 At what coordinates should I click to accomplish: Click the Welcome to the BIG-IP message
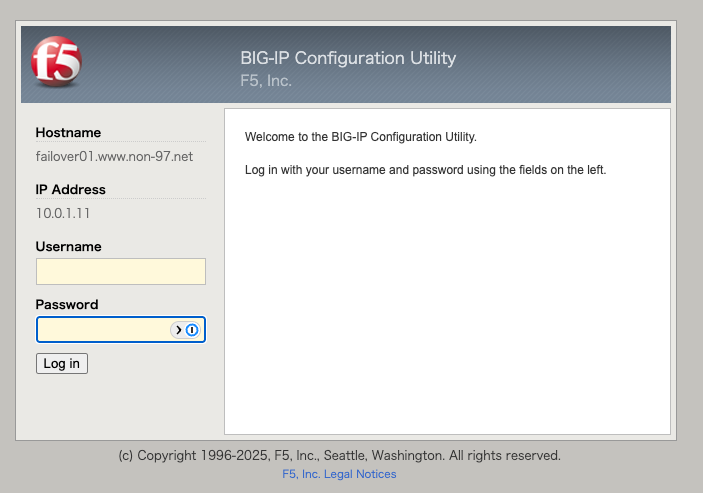360,137
